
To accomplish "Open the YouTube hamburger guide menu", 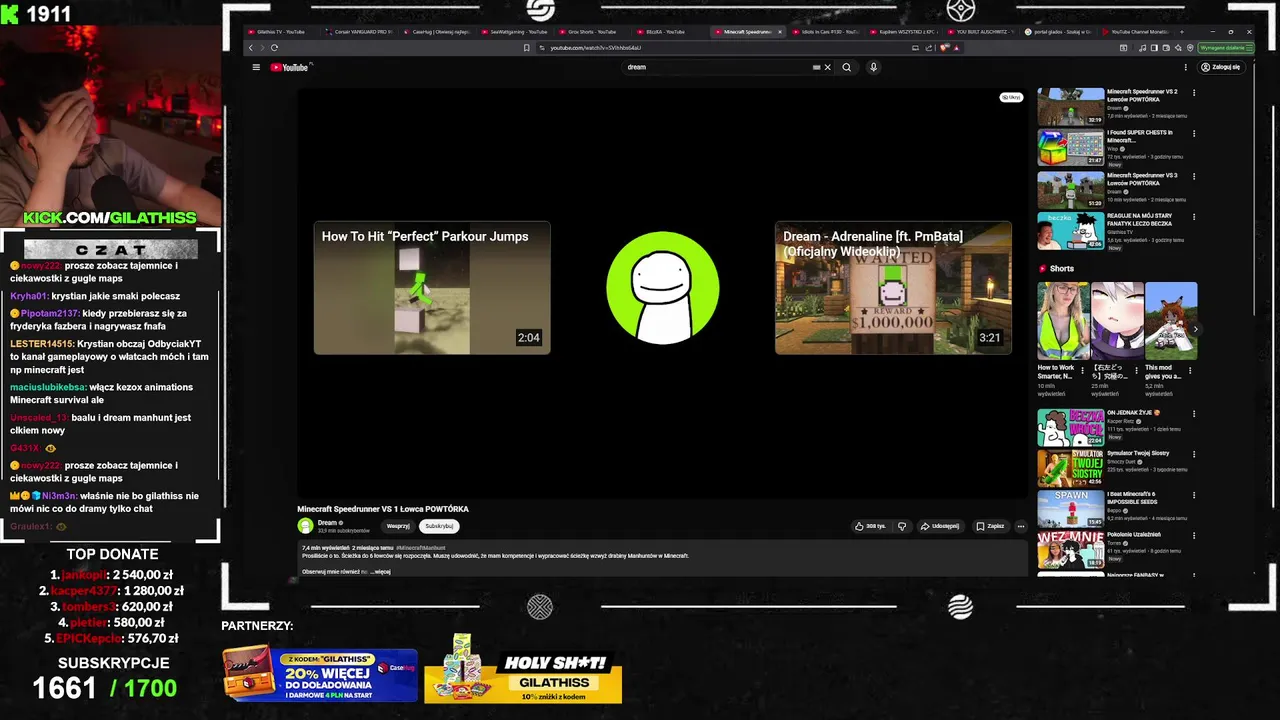I will tap(256, 67).
